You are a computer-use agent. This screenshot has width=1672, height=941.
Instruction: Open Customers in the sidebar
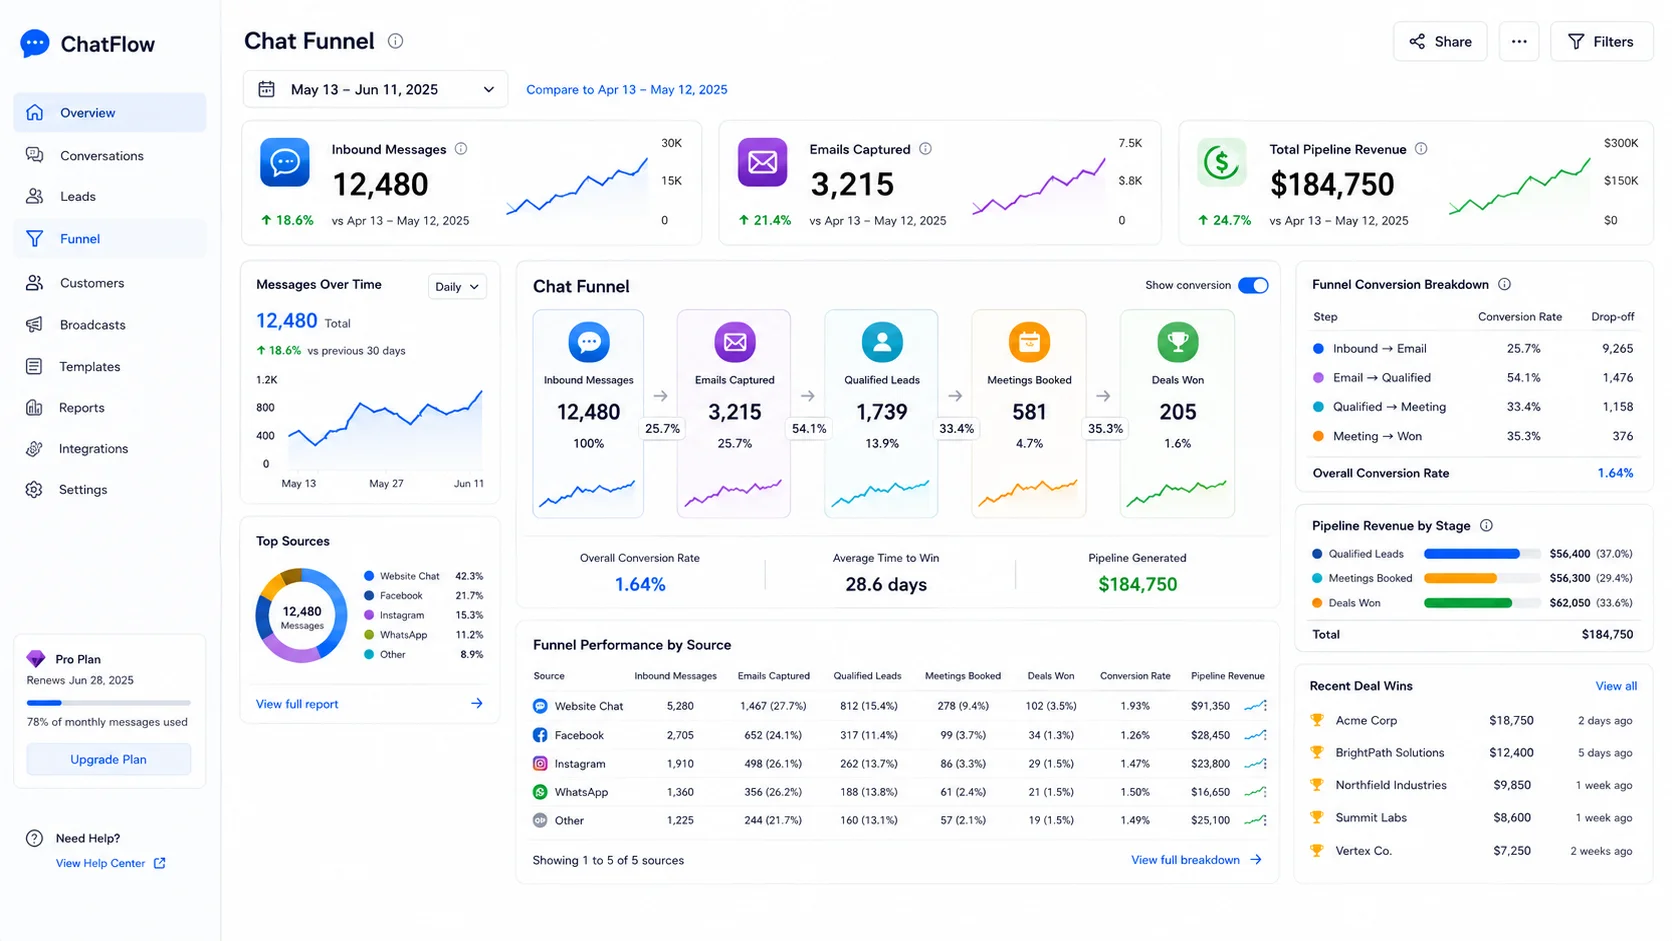110,283
